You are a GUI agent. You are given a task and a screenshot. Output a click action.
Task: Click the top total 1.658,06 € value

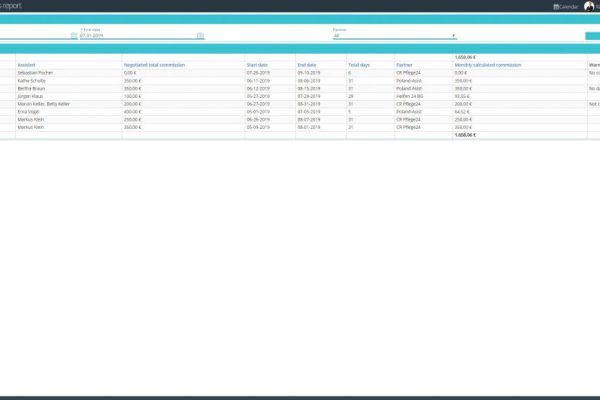[465, 57]
